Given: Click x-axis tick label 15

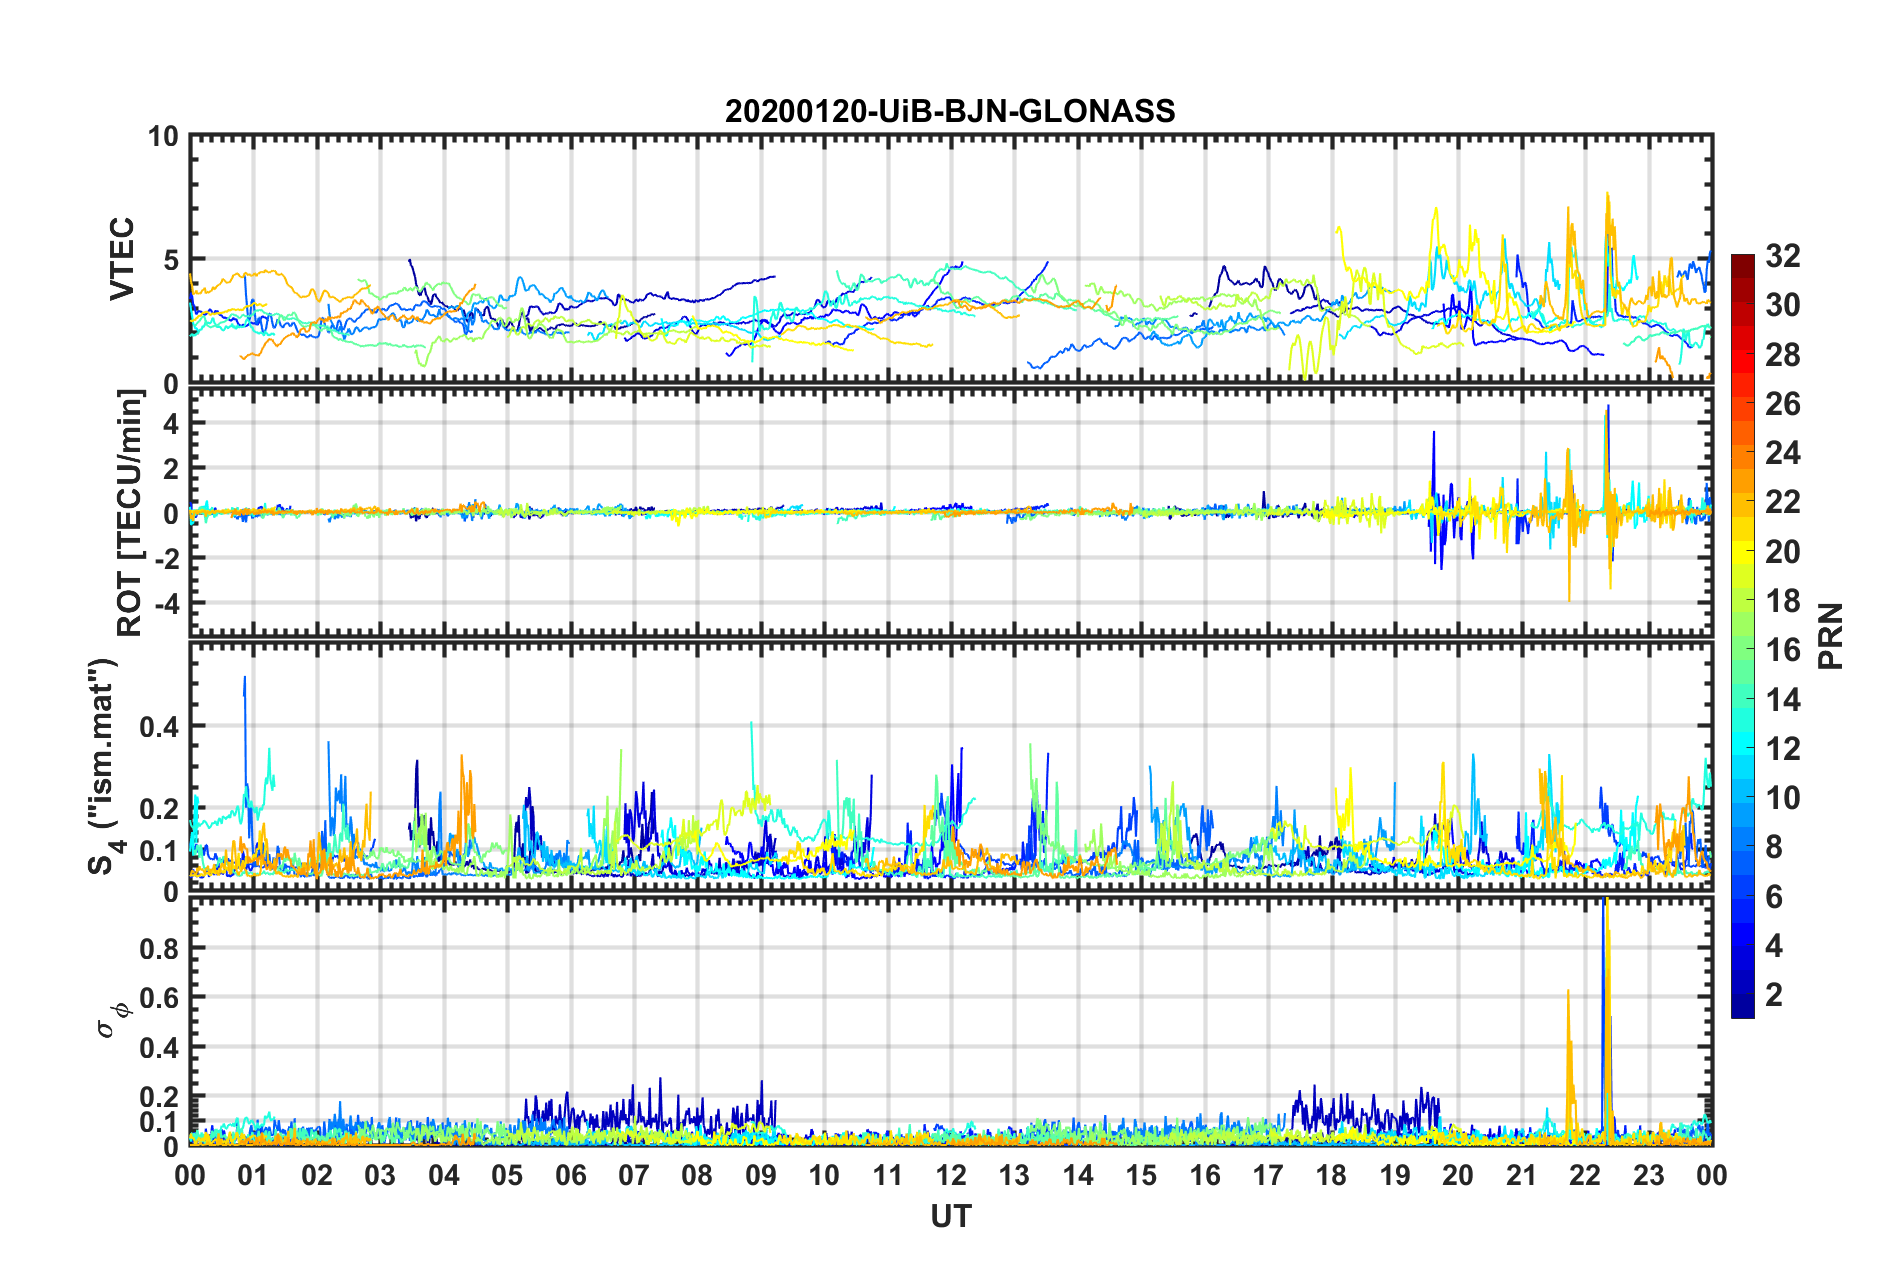Looking at the screenshot, I should pos(1141,1175).
